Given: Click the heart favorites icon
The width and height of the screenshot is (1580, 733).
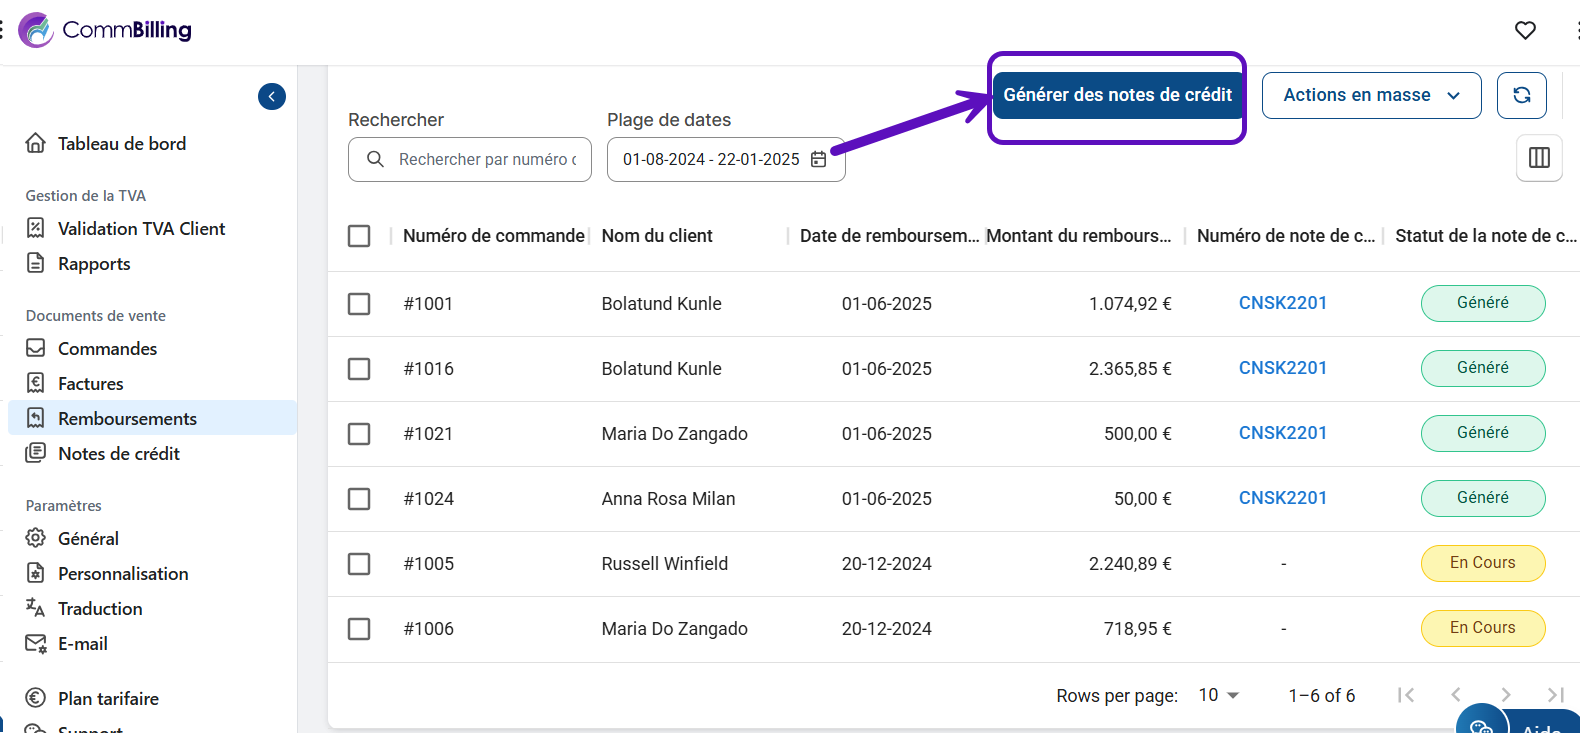Looking at the screenshot, I should (1525, 30).
